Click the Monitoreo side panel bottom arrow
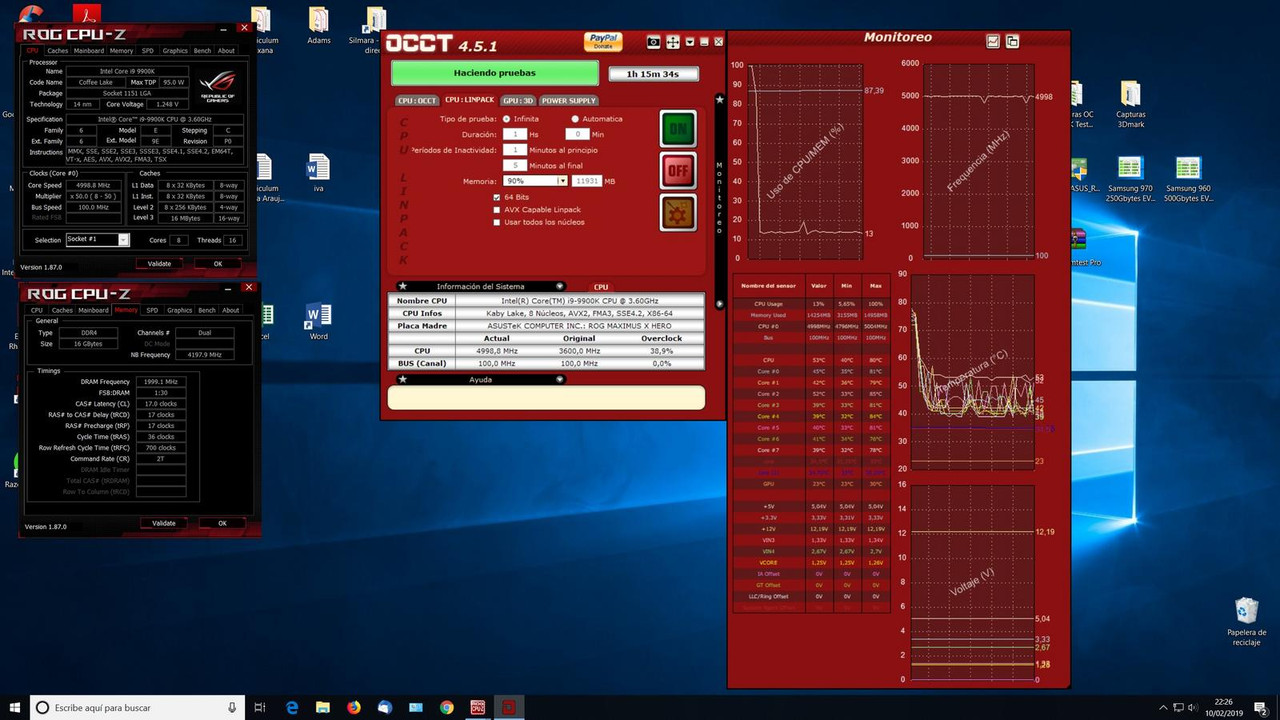 click(719, 303)
